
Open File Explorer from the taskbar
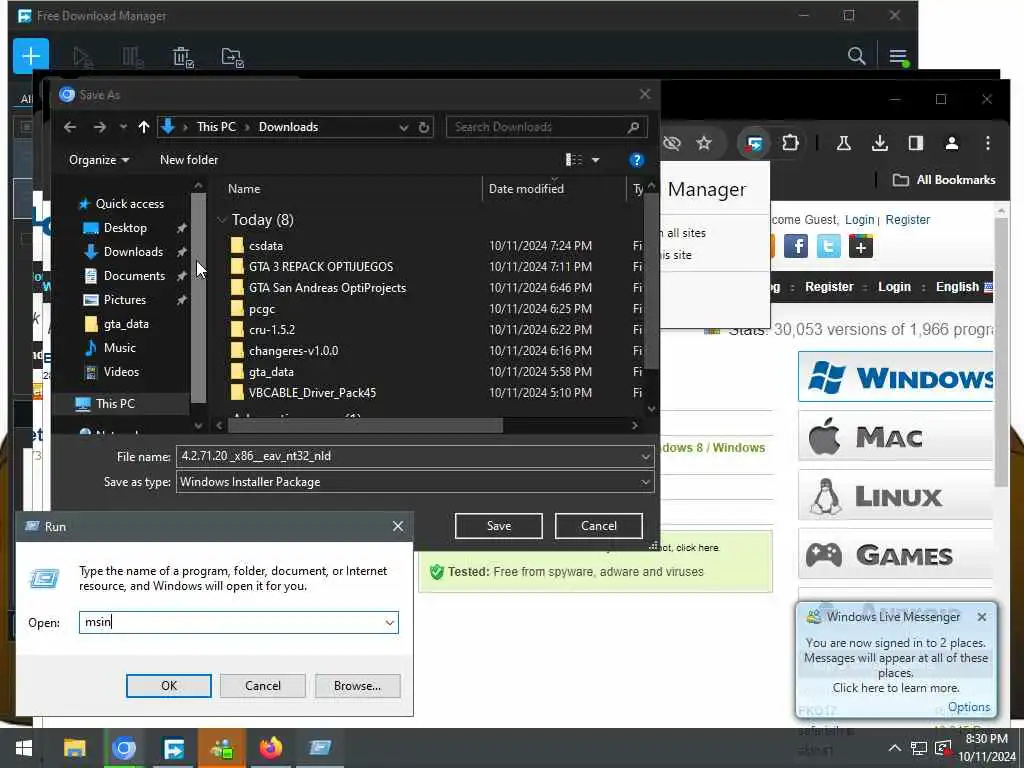click(74, 748)
